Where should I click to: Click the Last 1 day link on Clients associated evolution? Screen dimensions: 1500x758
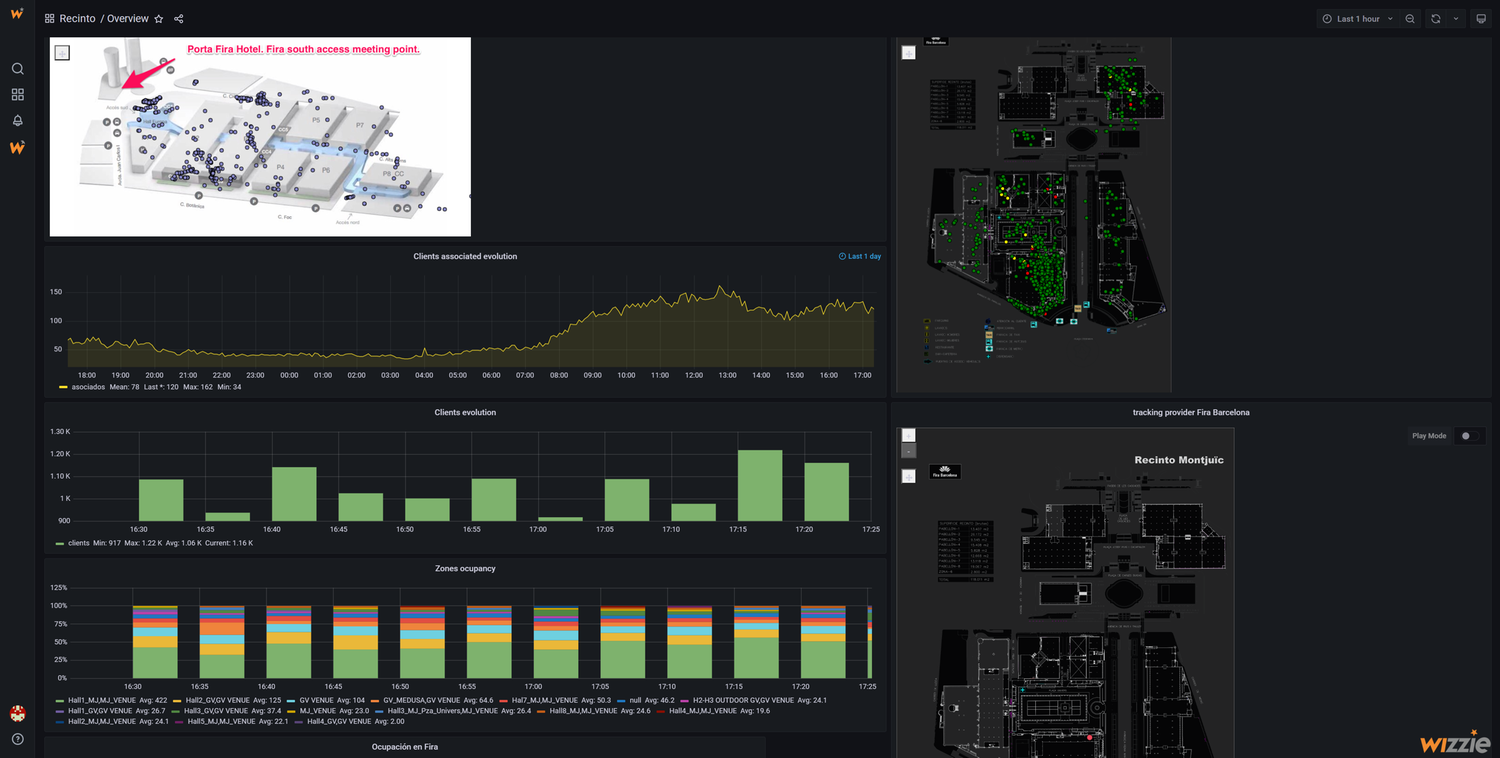click(x=859, y=256)
